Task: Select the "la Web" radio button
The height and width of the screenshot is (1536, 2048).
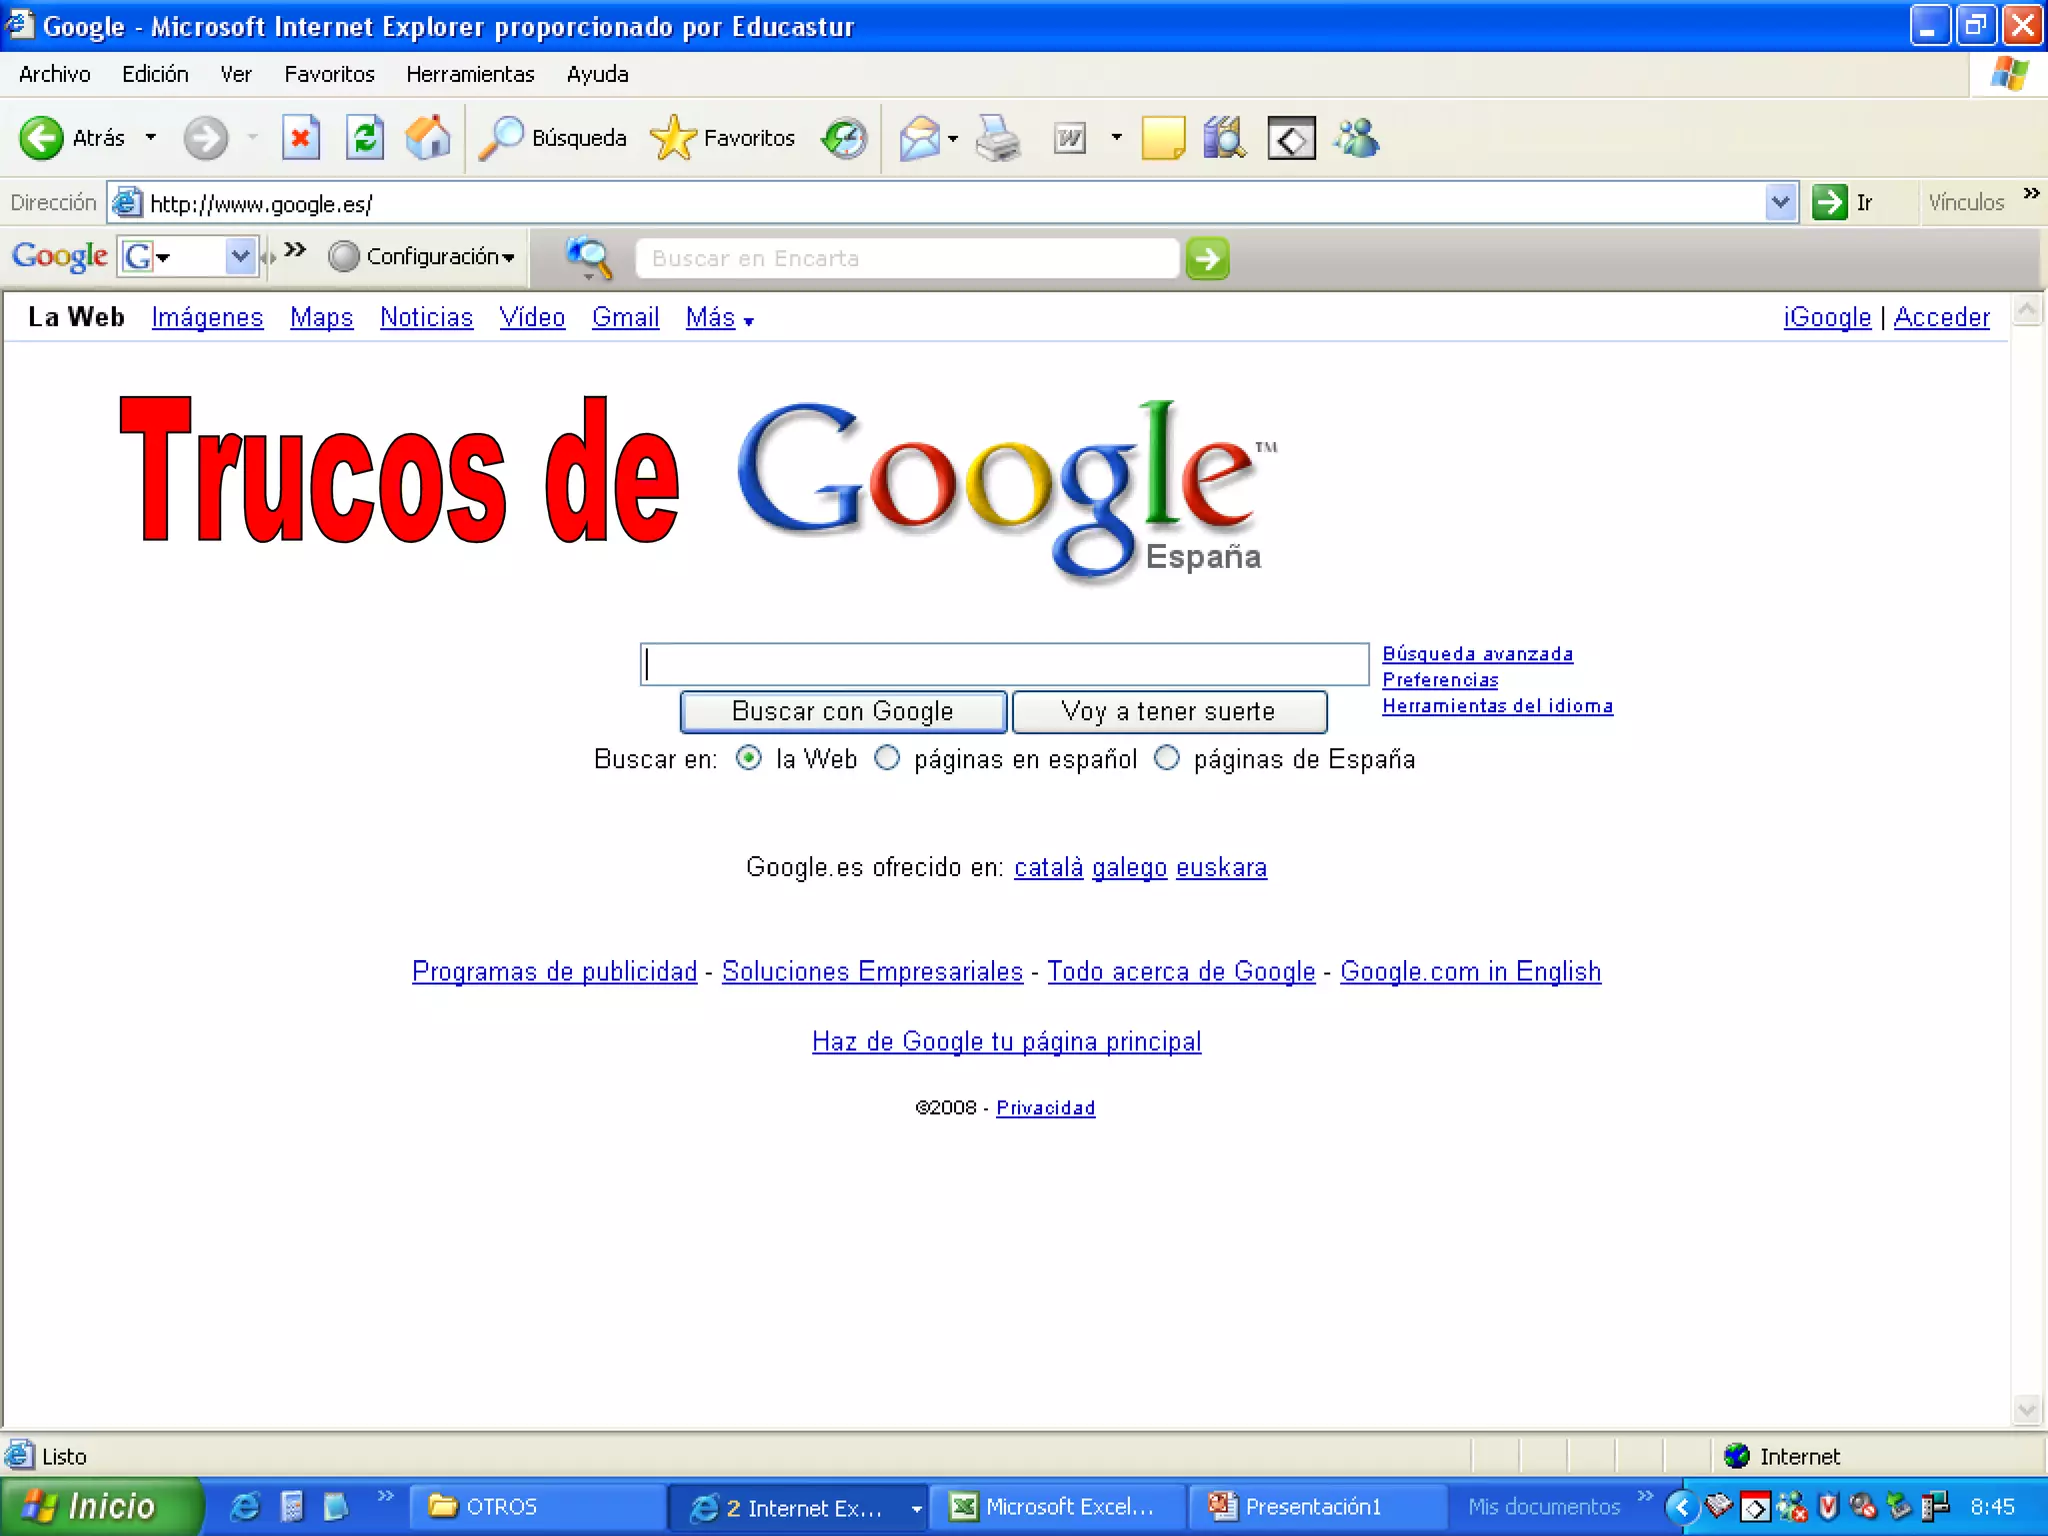Action: pyautogui.click(x=748, y=758)
